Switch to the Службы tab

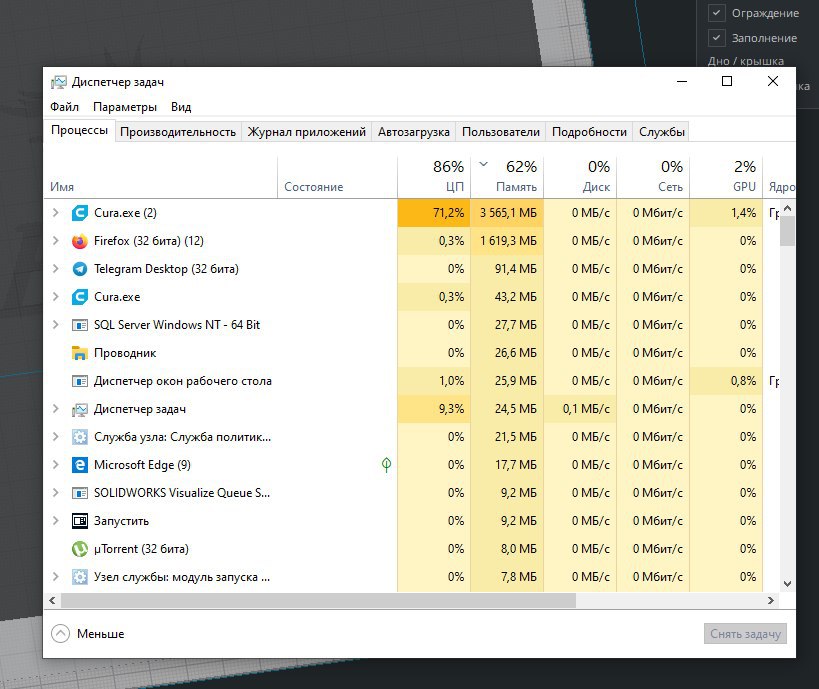coord(662,132)
